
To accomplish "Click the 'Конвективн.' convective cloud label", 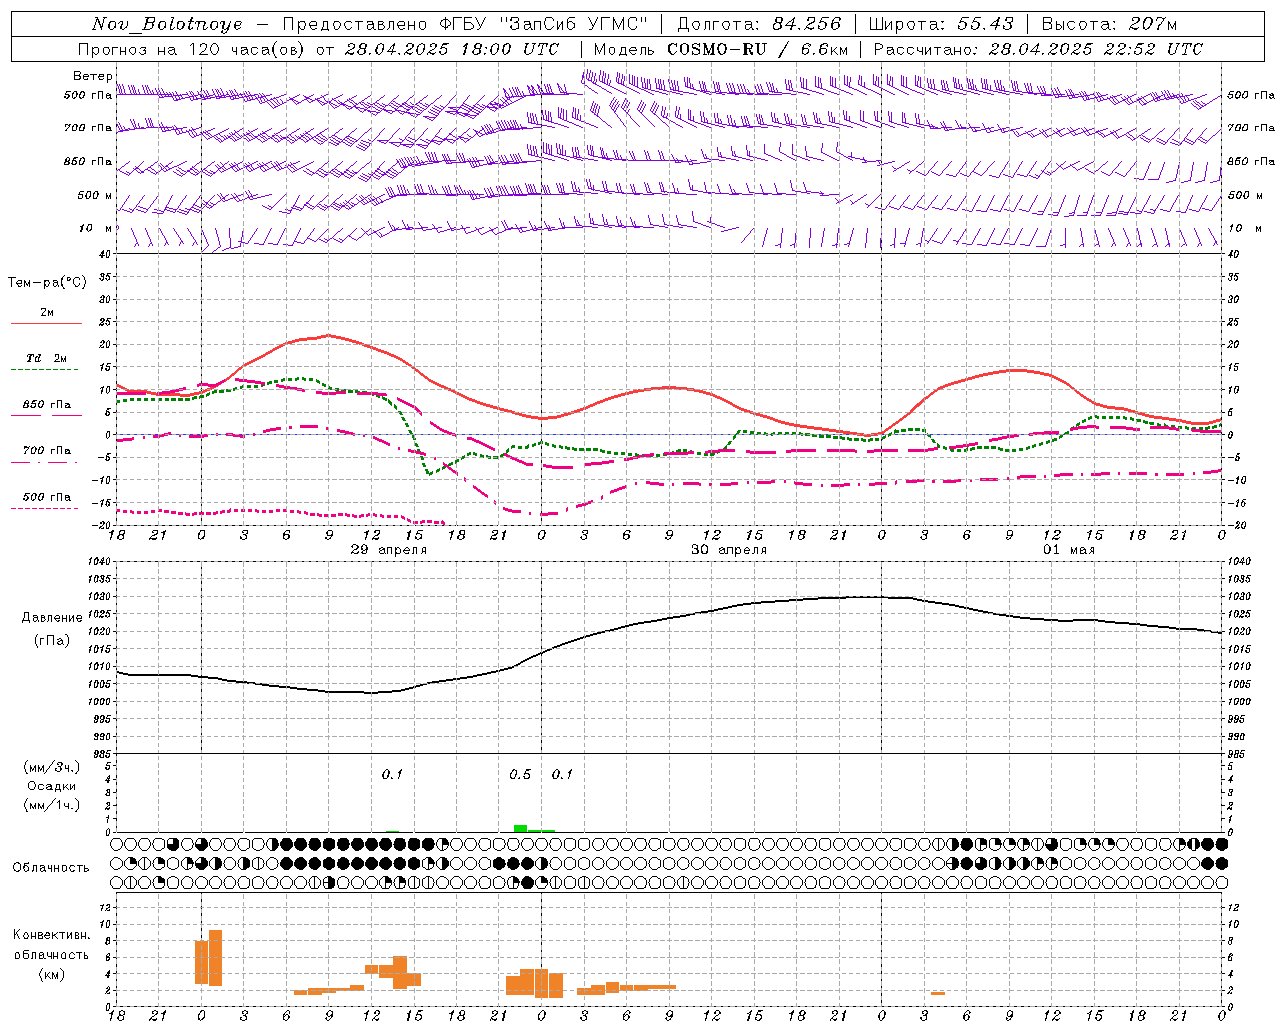I will pos(52,935).
